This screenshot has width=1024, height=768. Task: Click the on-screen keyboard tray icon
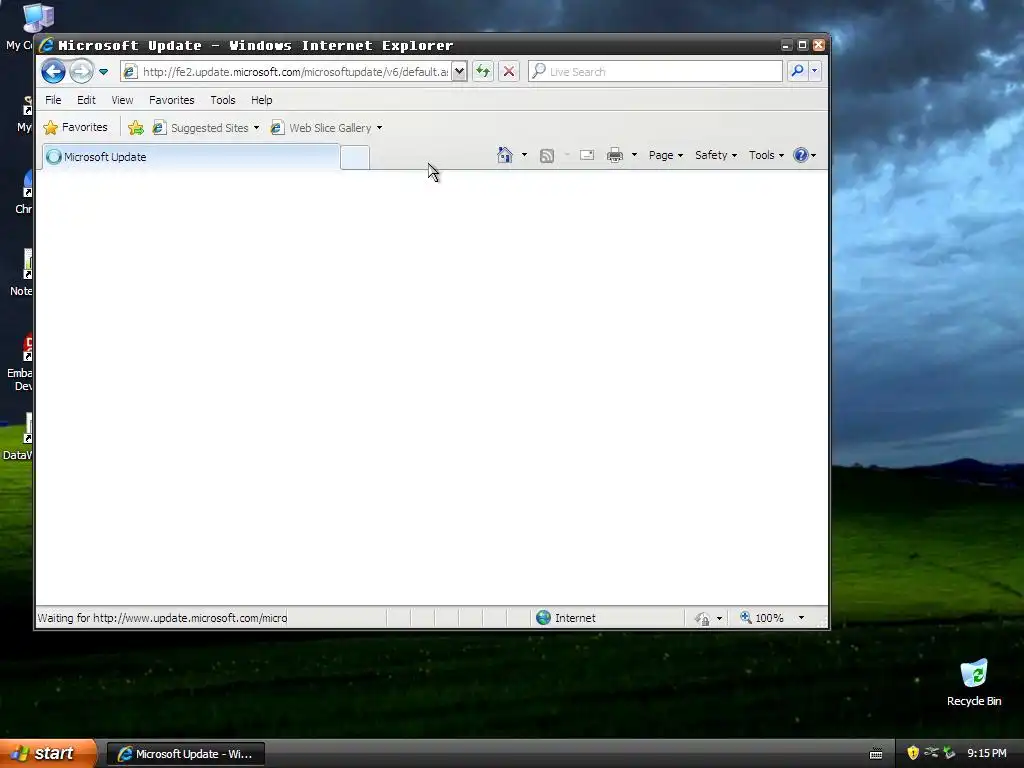[876, 754]
